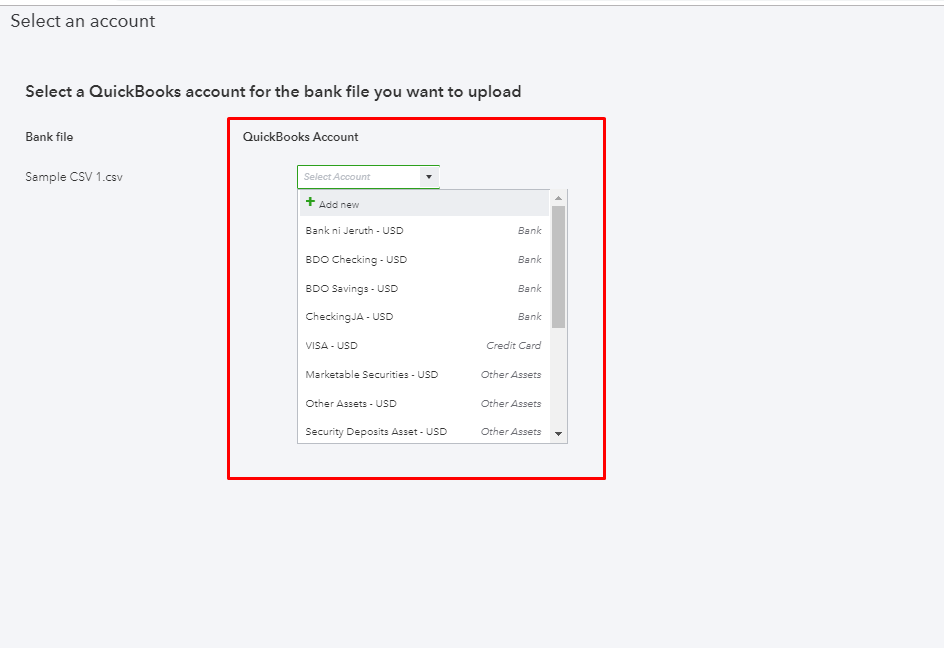The width and height of the screenshot is (944, 648).
Task: Pick Other Assets - USD account
Action: click(424, 403)
